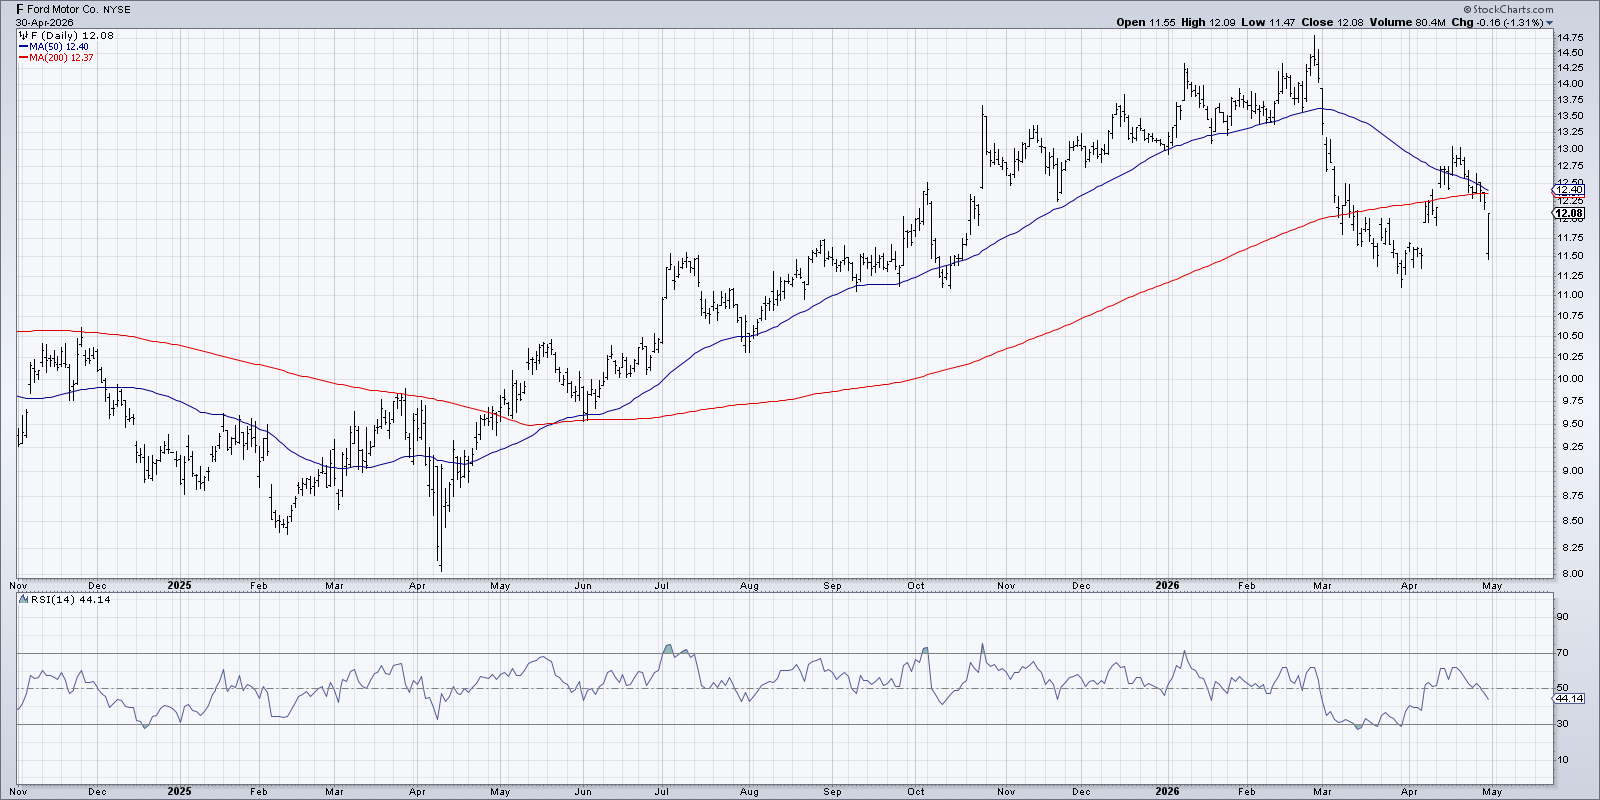Click the F (Daily) 12.08 legend text
The width and height of the screenshot is (1600, 800).
[72, 36]
